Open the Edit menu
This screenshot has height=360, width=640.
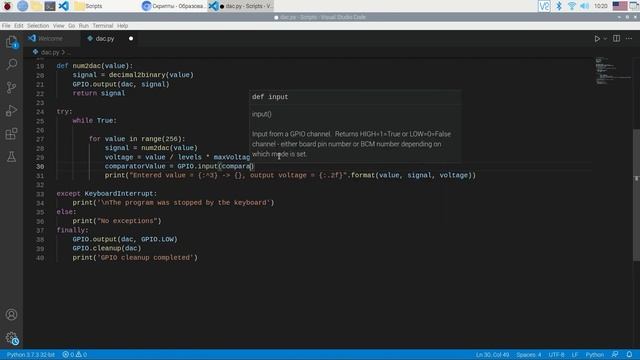click(19, 26)
